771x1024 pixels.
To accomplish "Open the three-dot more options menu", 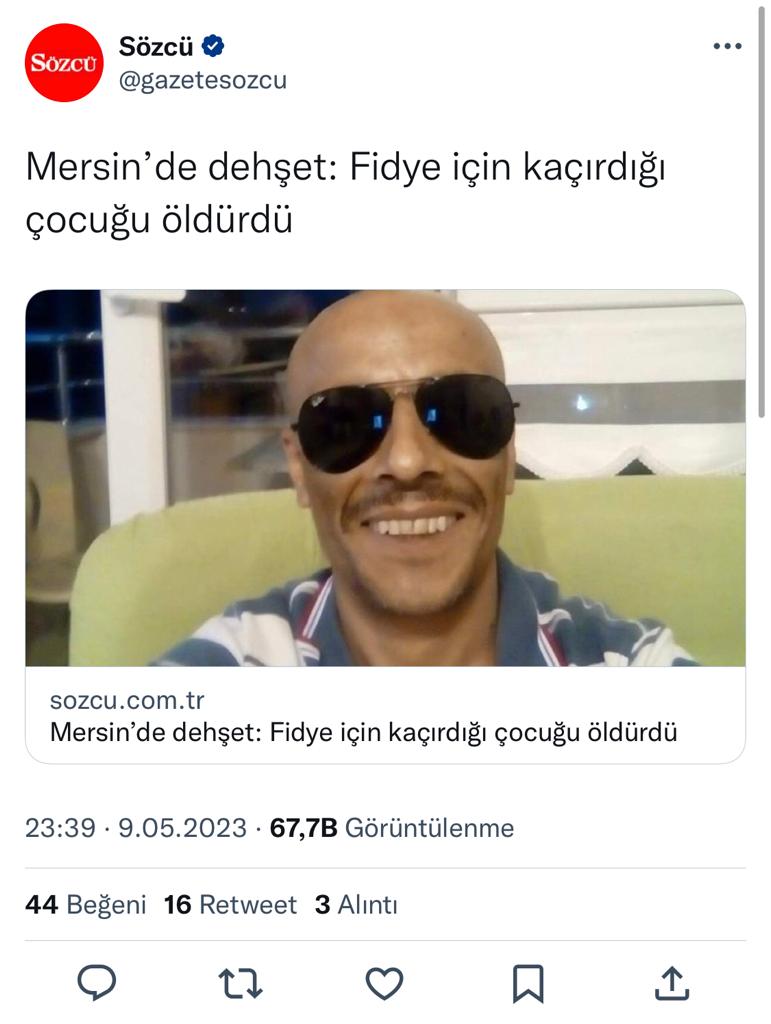I will tap(727, 46).
